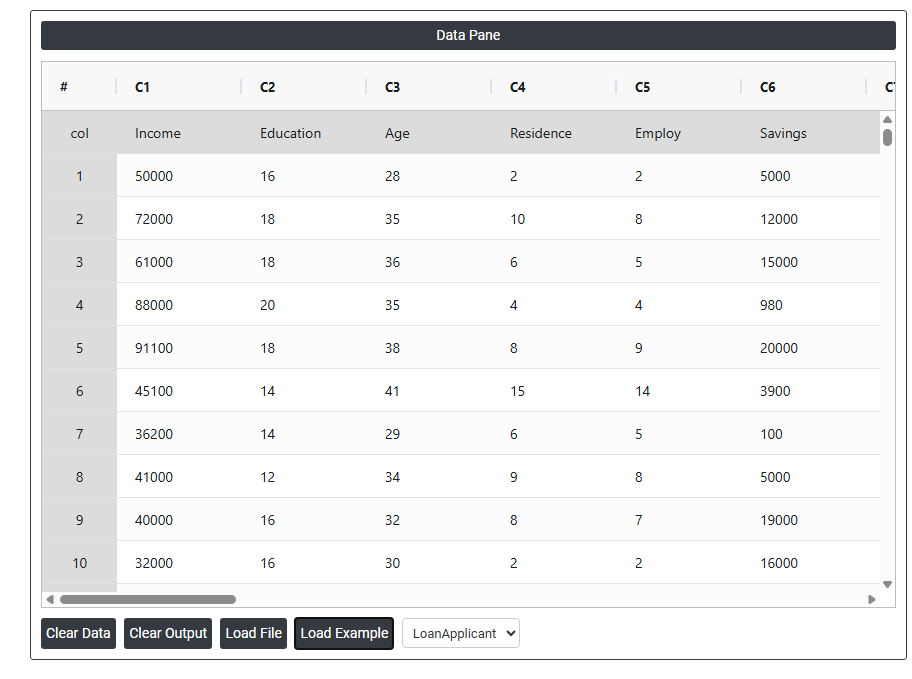
Task: Open the LoanApplicant example dropdown
Action: (461, 633)
